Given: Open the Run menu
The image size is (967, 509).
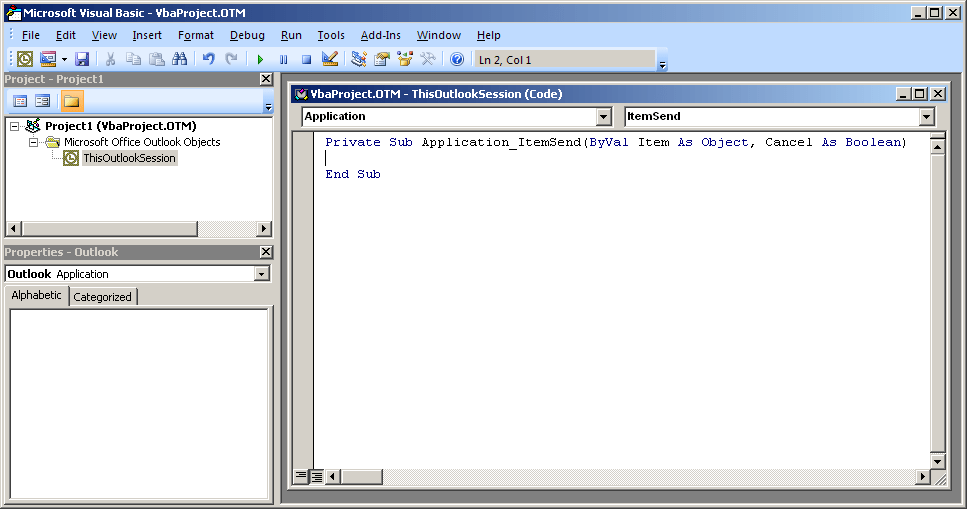Looking at the screenshot, I should point(291,35).
